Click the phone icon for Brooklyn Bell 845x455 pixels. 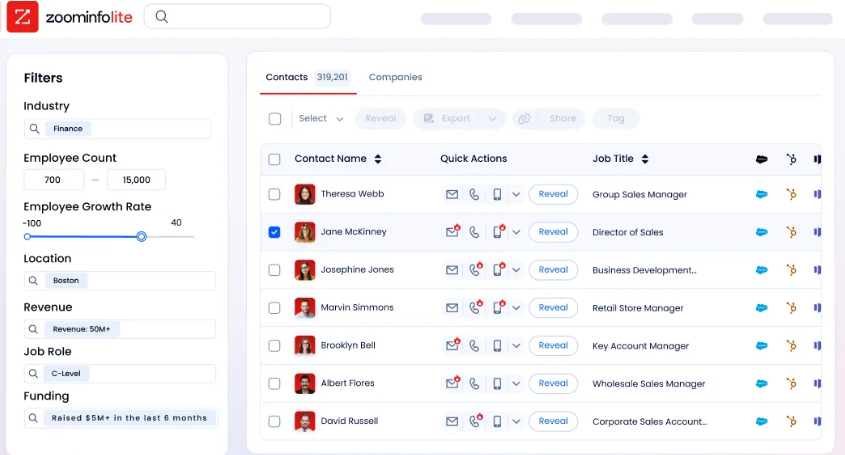click(474, 345)
